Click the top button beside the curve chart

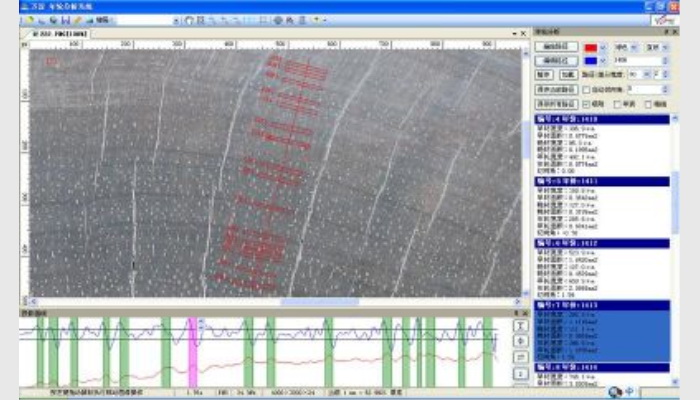(x=520, y=326)
